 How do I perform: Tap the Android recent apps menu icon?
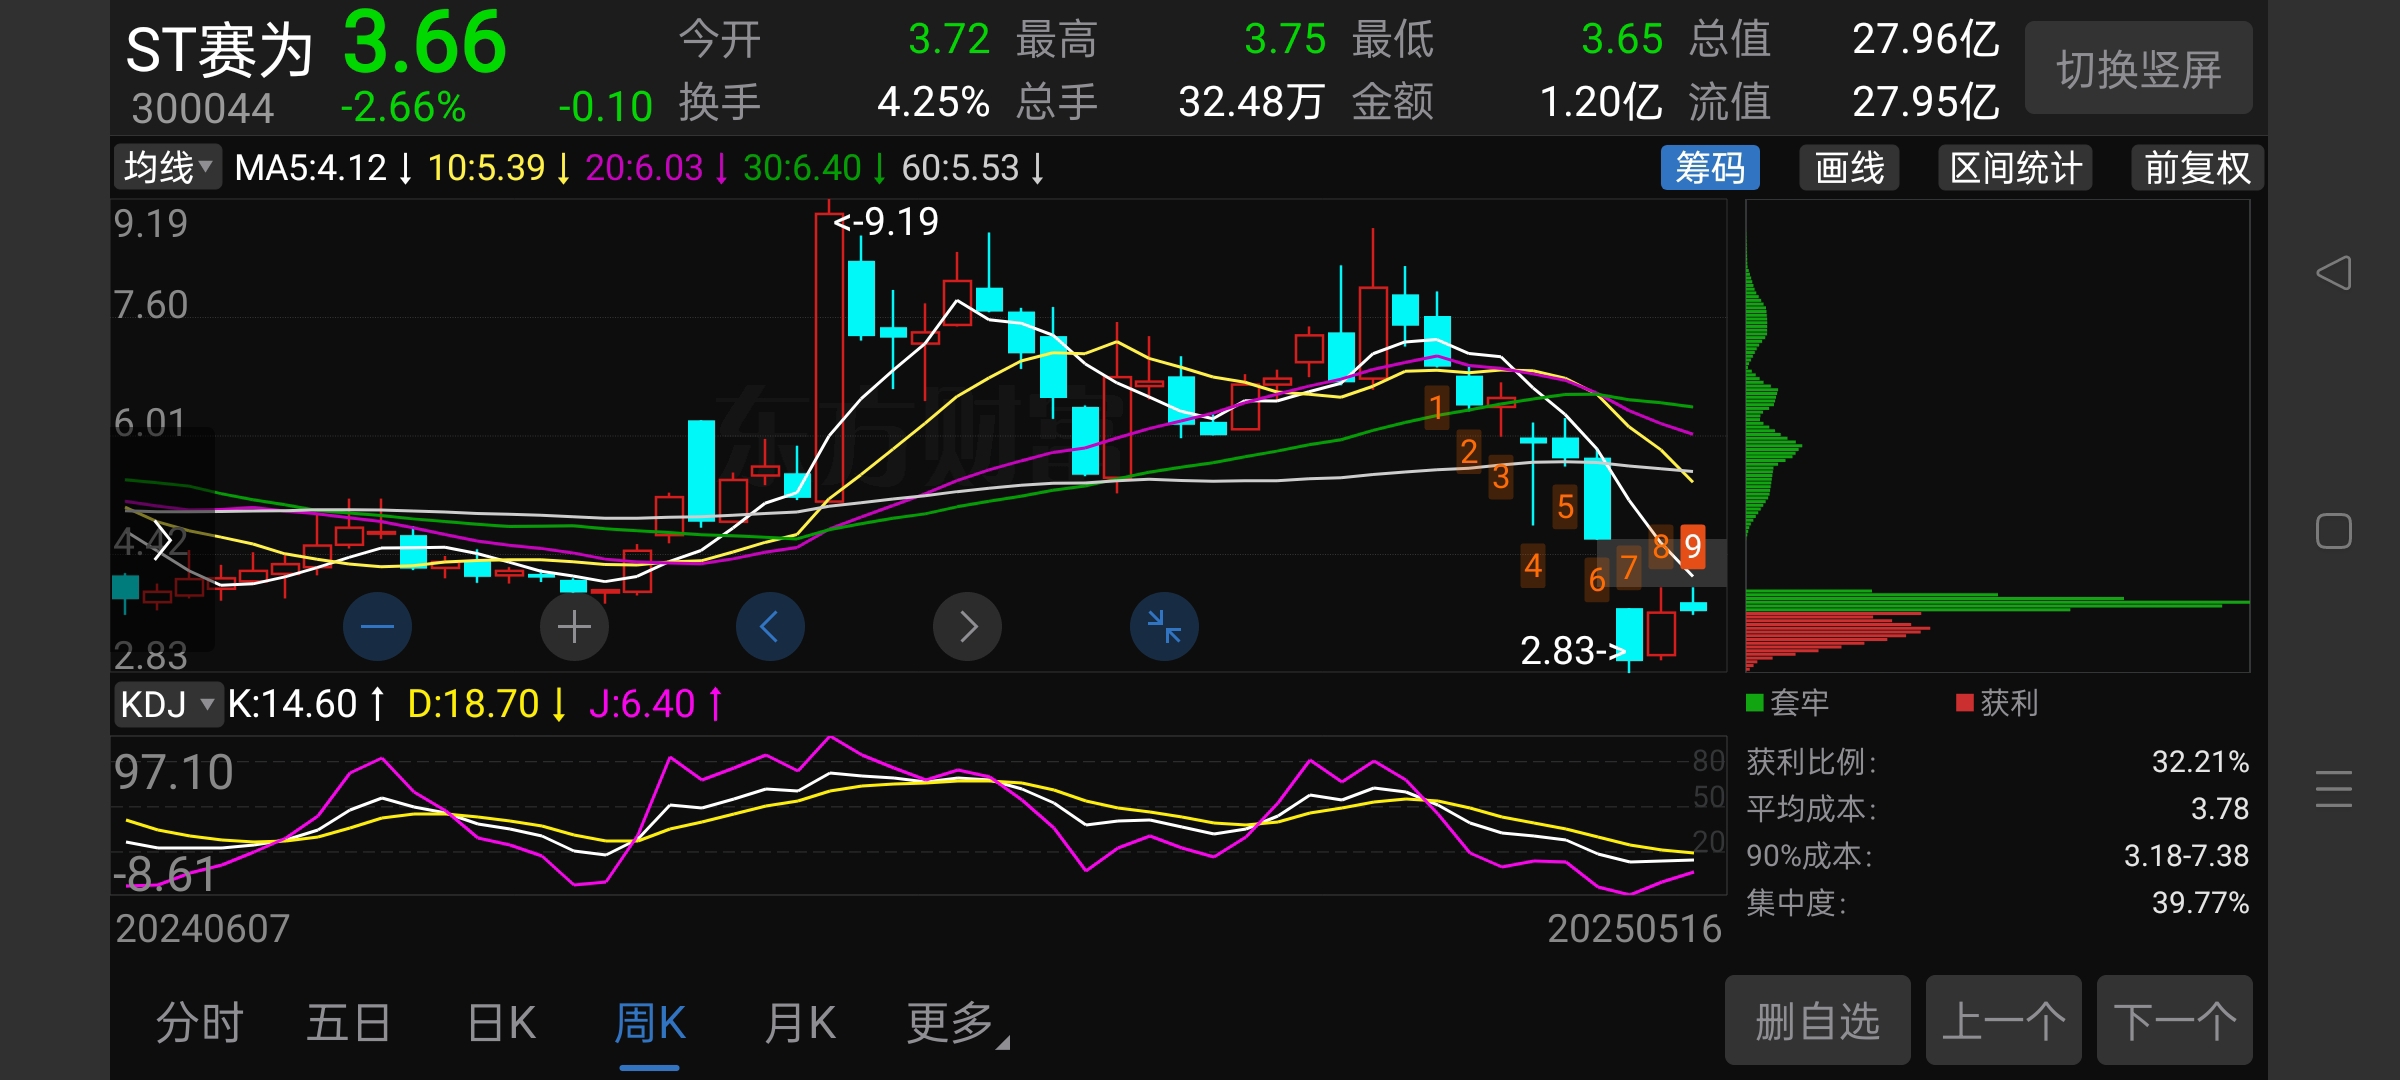point(2333,789)
